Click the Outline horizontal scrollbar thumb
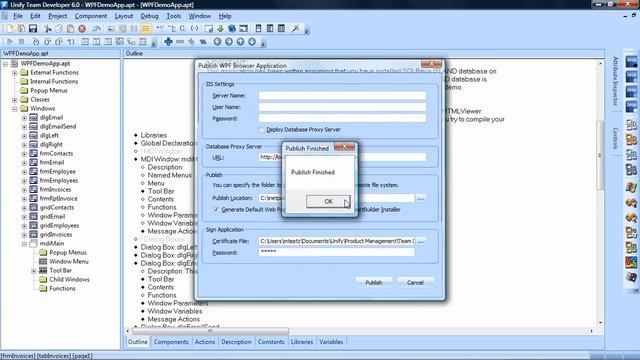This screenshot has height=360, width=640. click(210, 331)
